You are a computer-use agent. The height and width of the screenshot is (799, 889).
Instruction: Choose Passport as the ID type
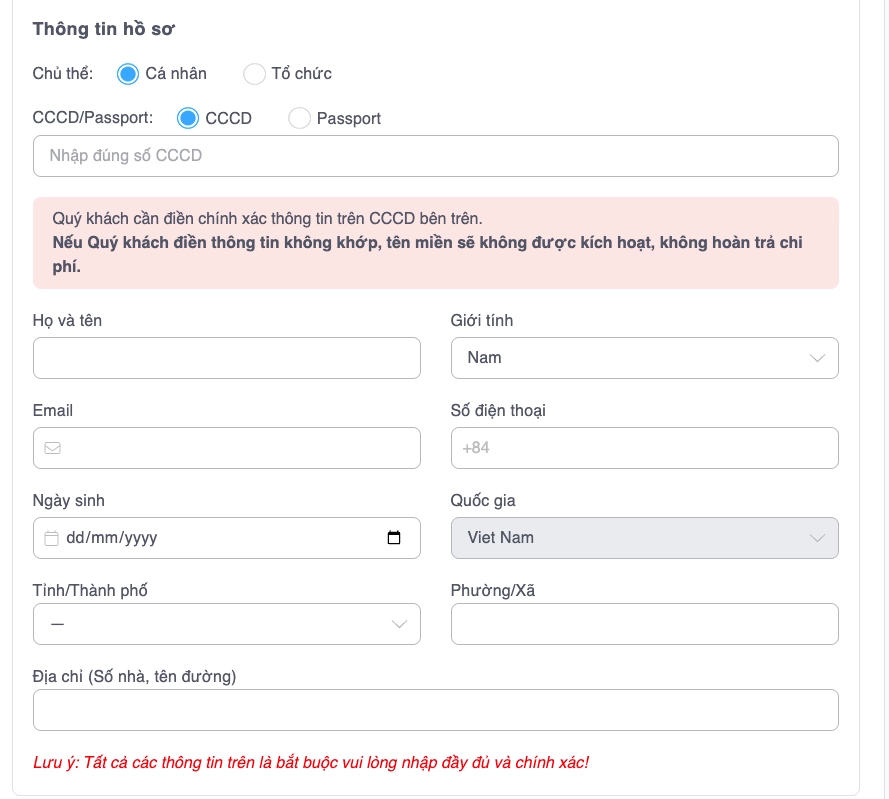pos(299,118)
